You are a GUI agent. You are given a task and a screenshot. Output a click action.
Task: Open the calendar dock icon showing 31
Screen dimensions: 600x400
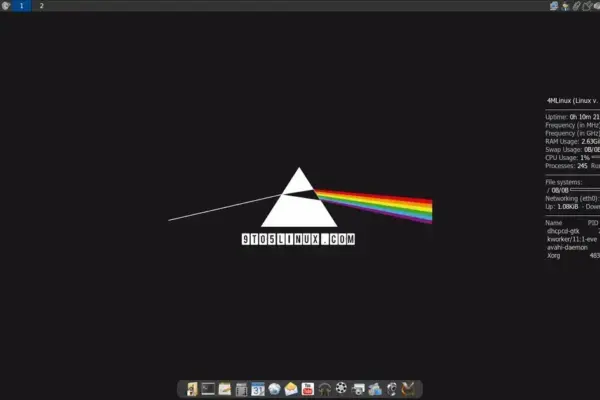point(258,389)
